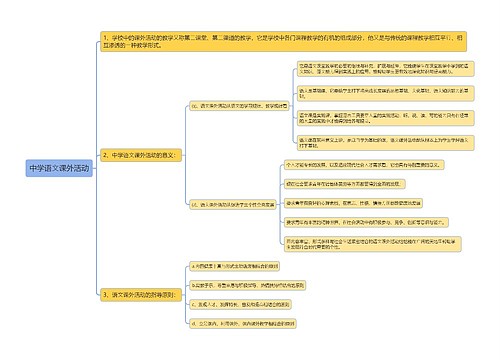The height and width of the screenshot is (360, 500).
Task: Select the two-line last leaf node of branch (2)
Action: pos(373,244)
